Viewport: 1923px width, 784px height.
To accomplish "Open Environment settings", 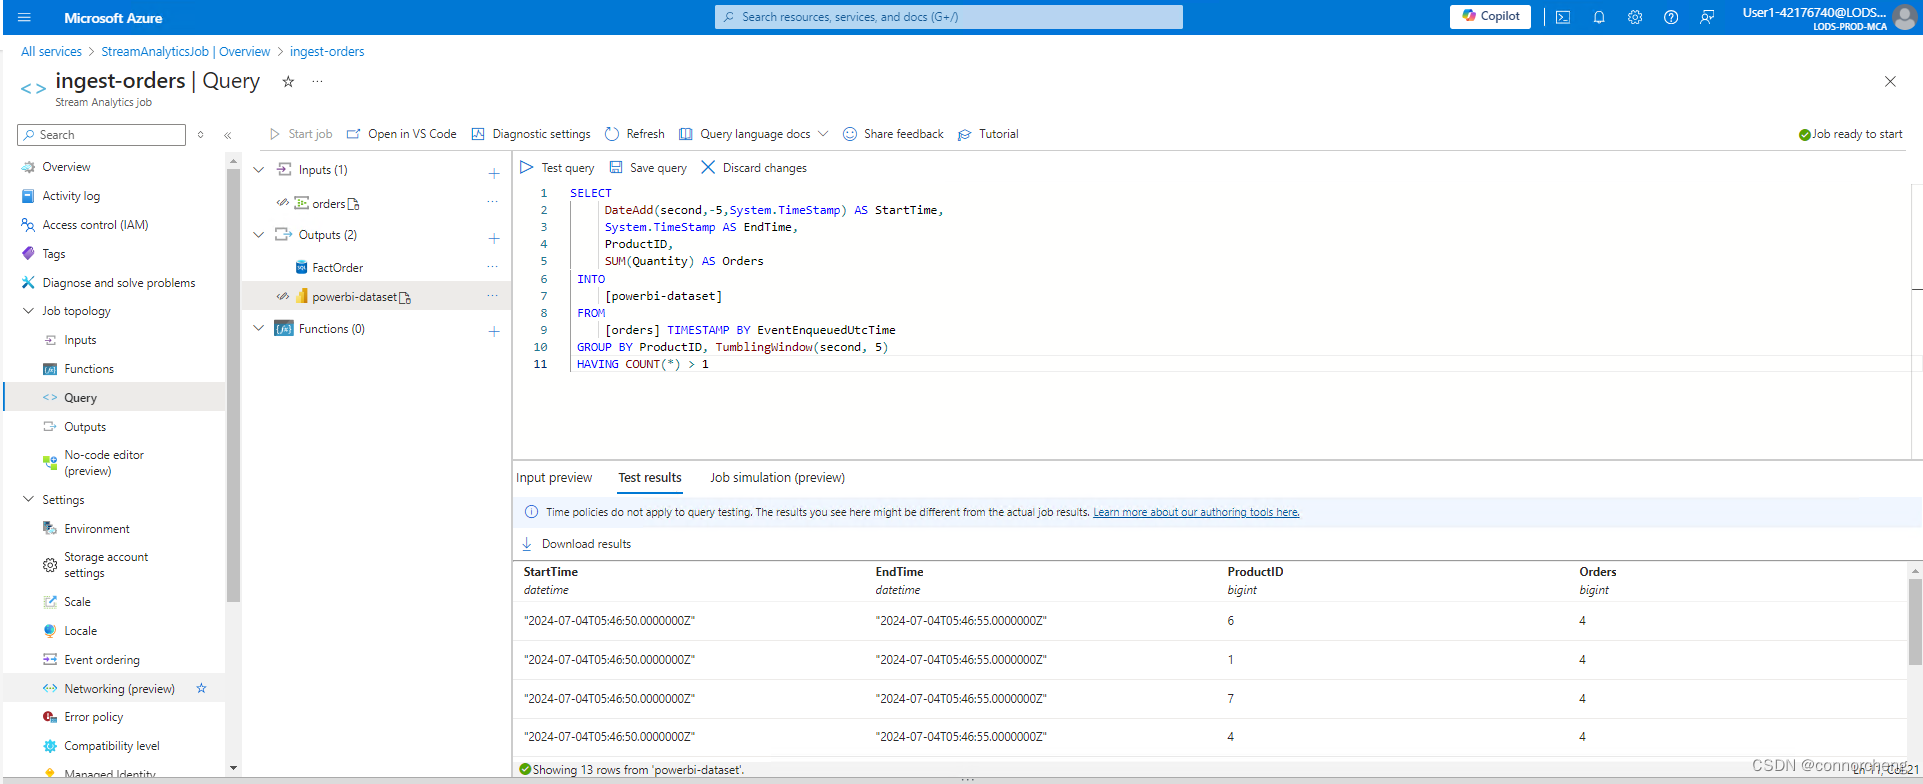I will click(97, 529).
